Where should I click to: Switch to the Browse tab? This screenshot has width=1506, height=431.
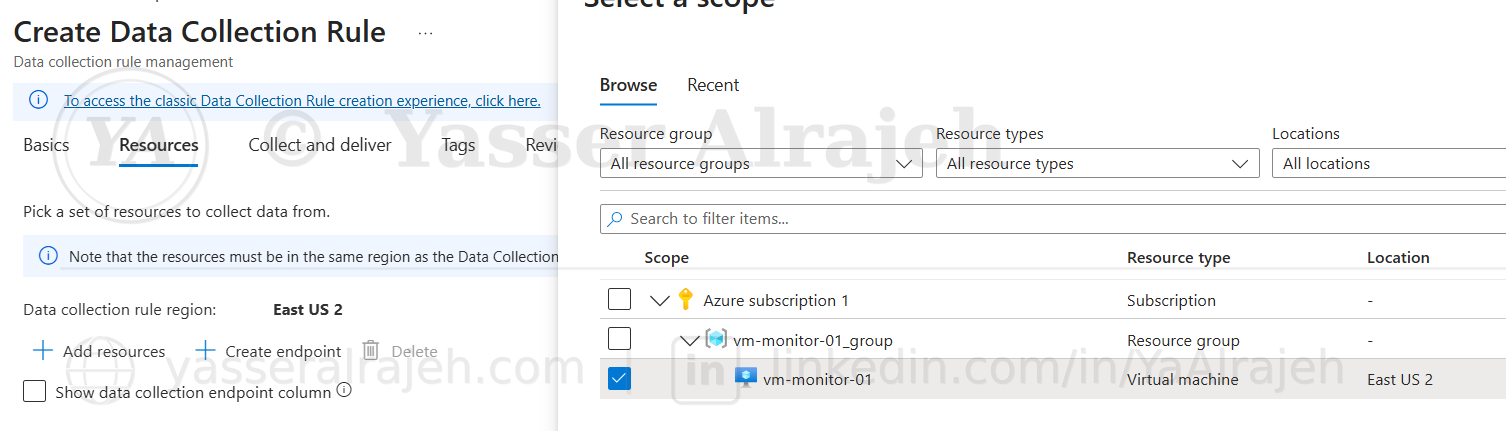628,85
